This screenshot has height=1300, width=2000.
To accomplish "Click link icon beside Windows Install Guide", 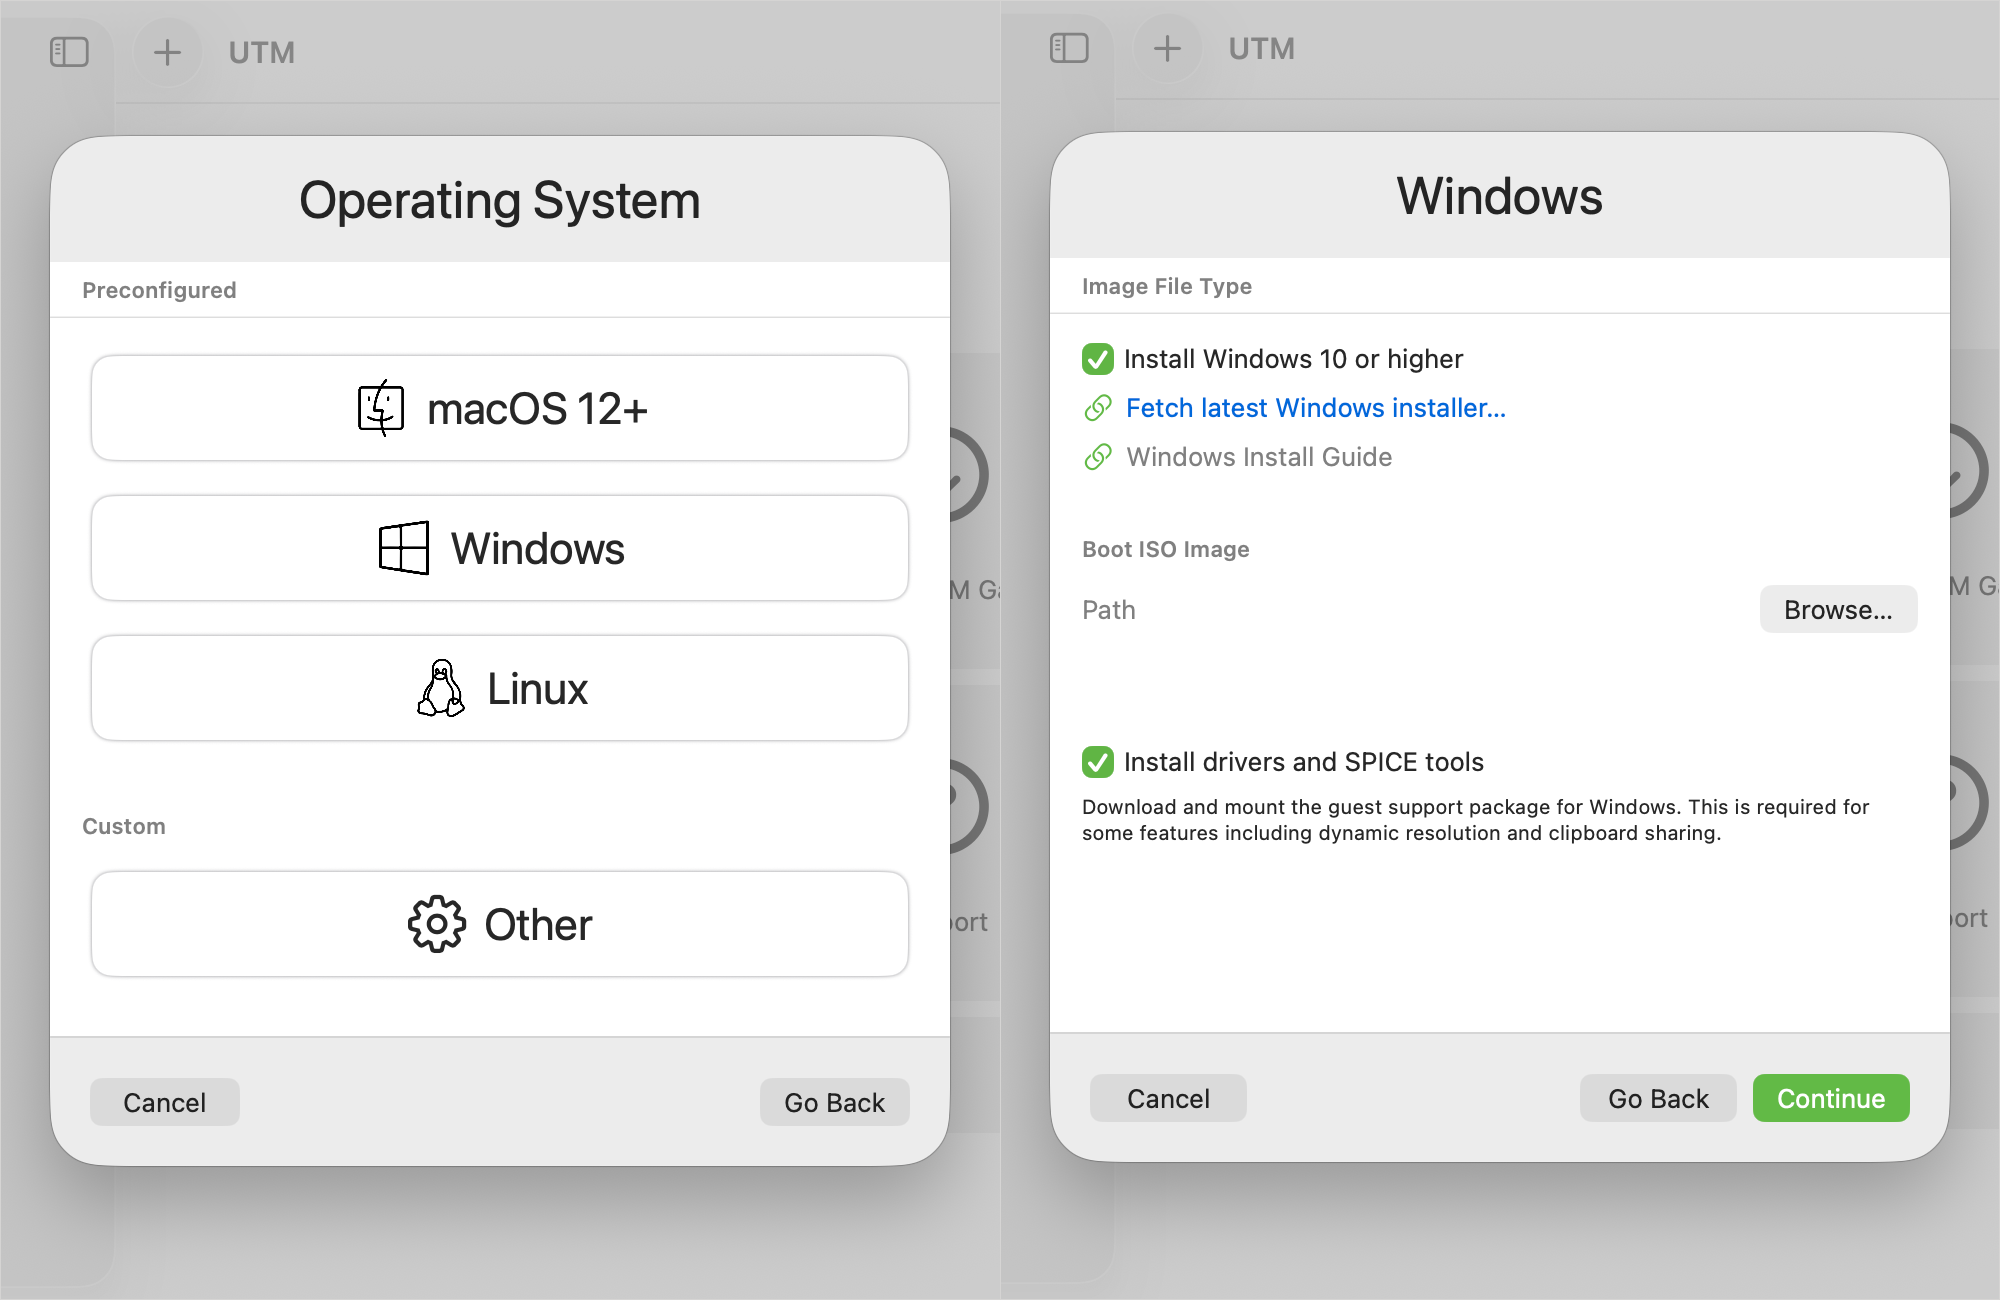I will pos(1098,457).
